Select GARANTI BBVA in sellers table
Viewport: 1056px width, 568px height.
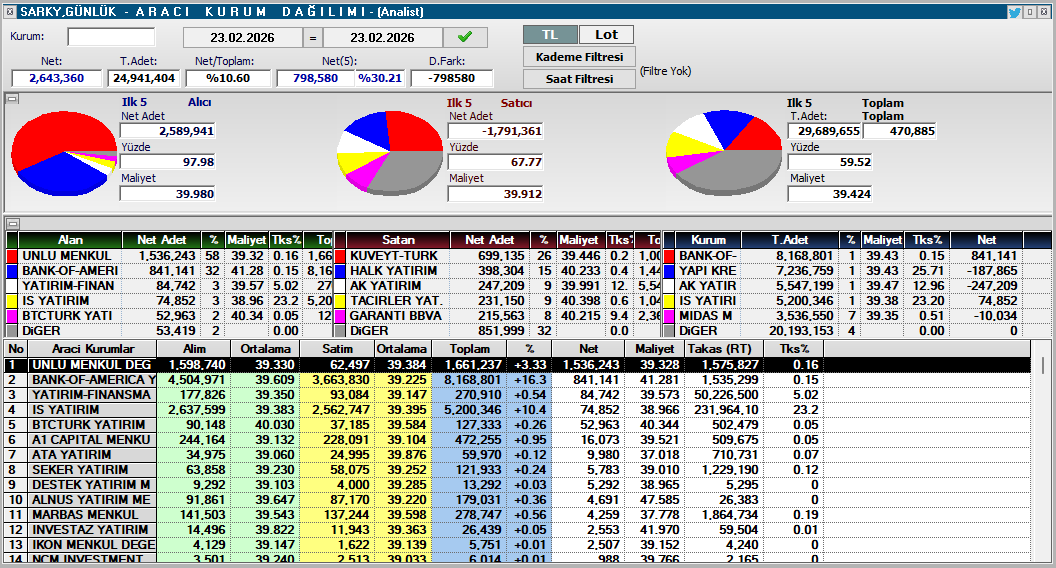(x=498, y=316)
